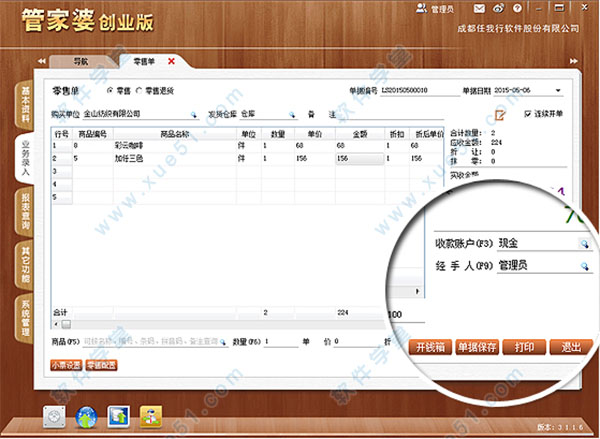
Task: Open 系统管理 side tab
Action: [x=25, y=318]
